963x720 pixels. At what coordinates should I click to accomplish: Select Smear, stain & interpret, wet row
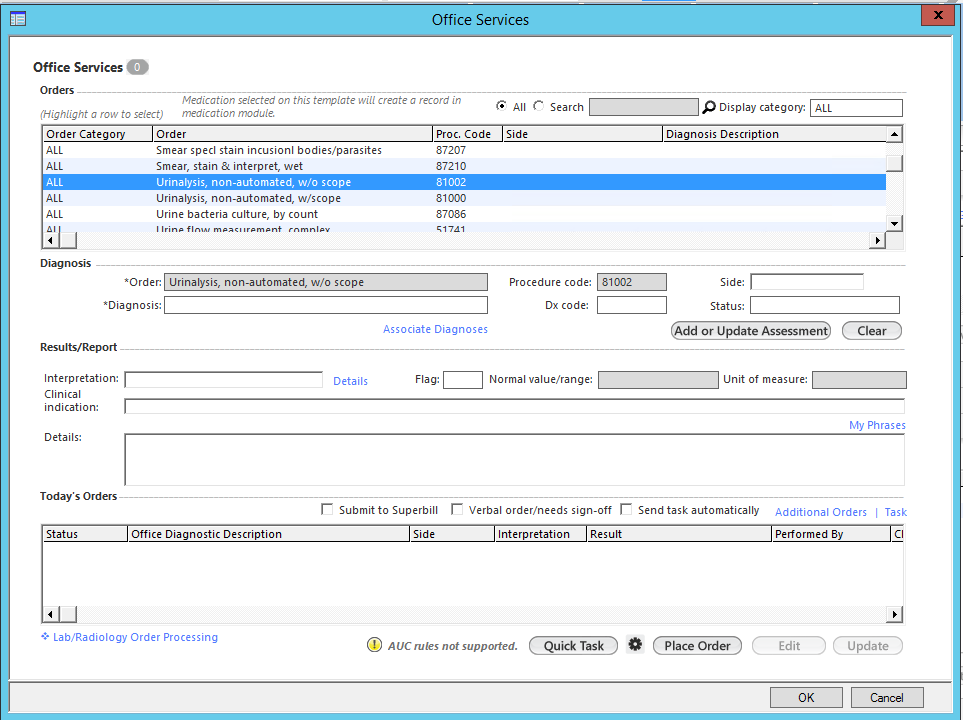pos(464,166)
